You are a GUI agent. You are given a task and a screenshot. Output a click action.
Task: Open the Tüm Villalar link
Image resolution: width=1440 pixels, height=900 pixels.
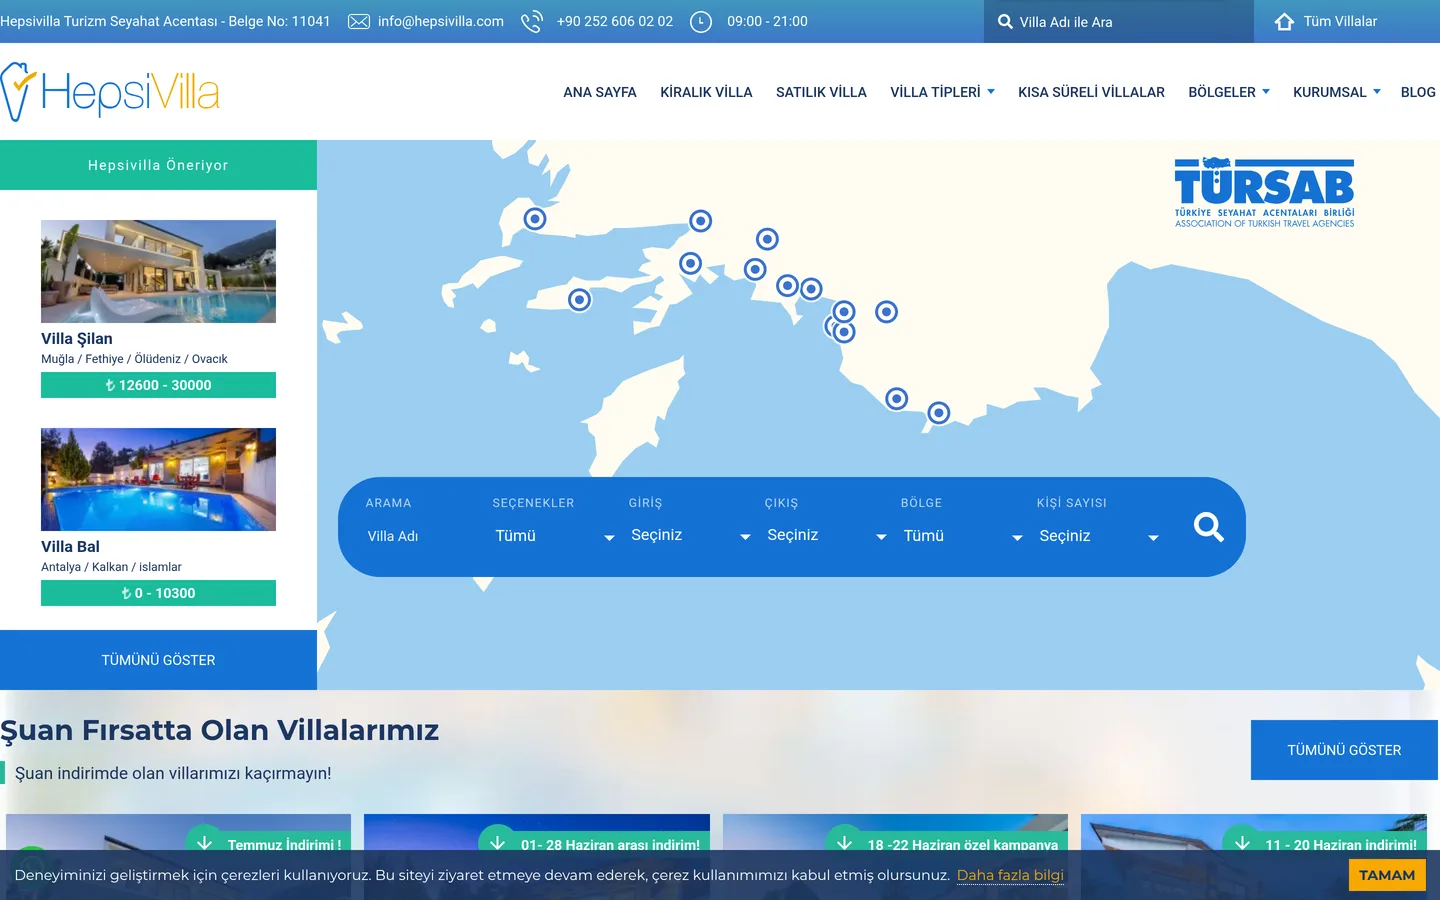point(1340,21)
